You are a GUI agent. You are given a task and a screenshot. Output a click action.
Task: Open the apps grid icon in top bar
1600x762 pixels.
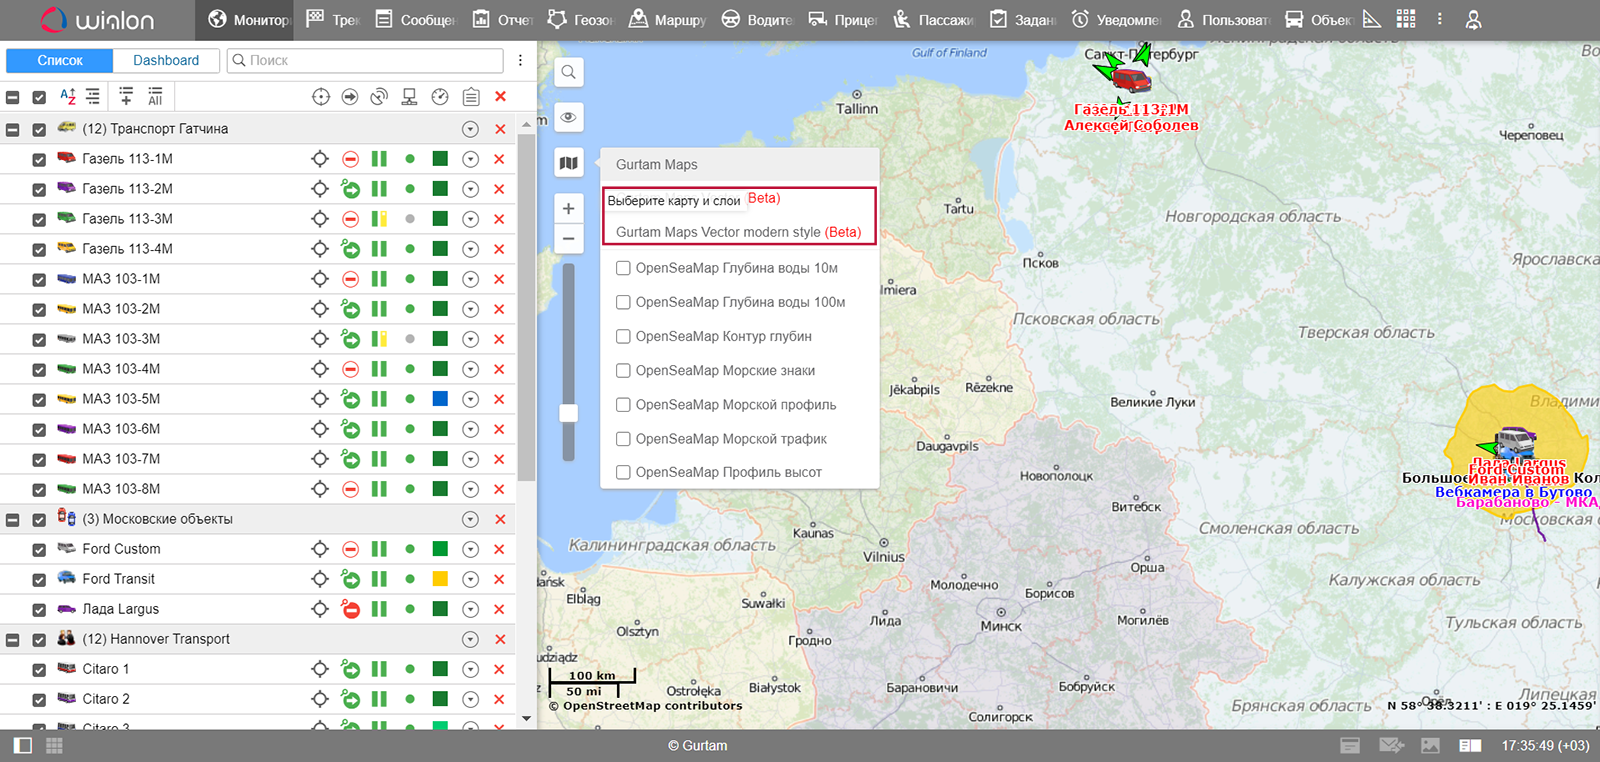pos(1406,19)
